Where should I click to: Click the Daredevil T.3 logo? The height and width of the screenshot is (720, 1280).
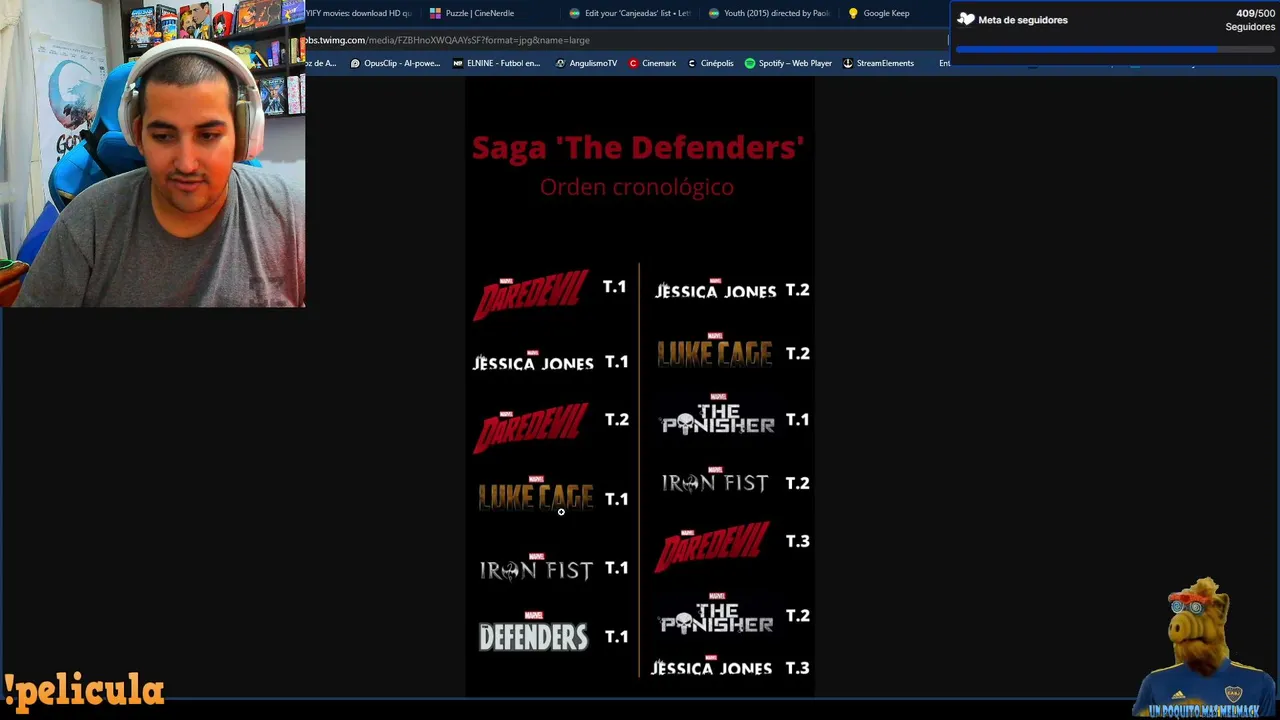(x=712, y=547)
